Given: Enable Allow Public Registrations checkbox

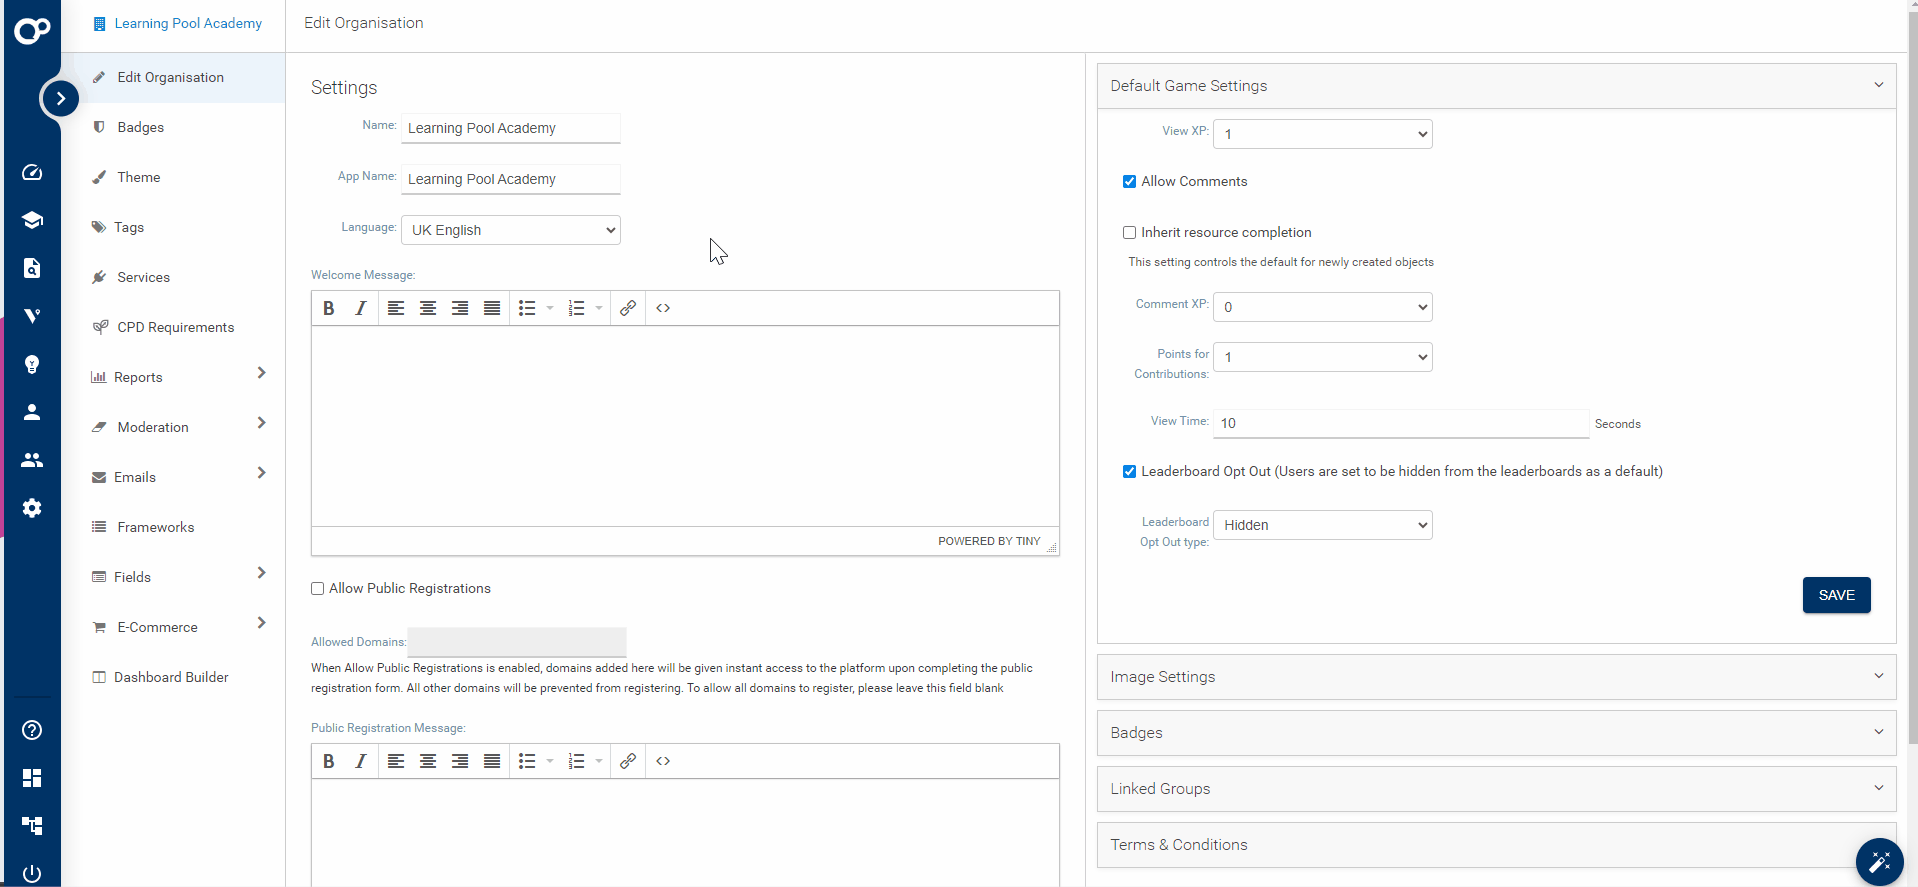Looking at the screenshot, I should [317, 589].
